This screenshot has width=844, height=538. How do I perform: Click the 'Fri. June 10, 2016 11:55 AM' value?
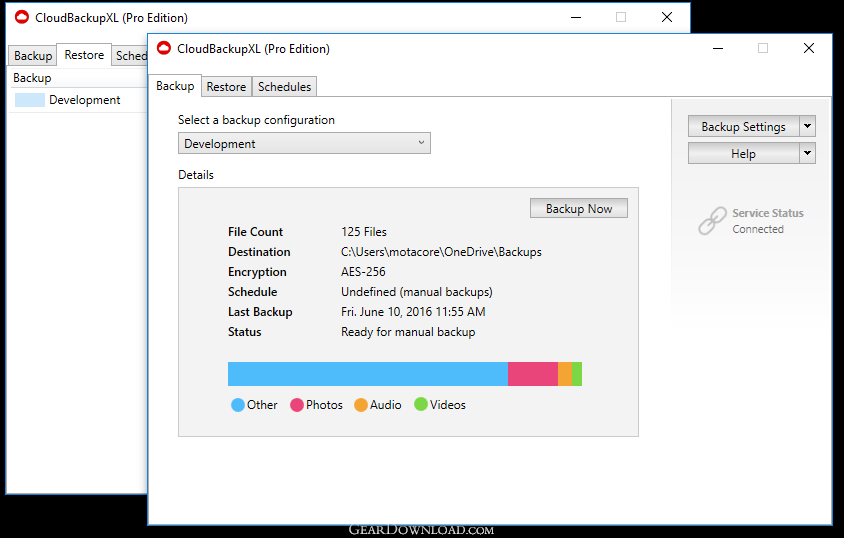413,312
